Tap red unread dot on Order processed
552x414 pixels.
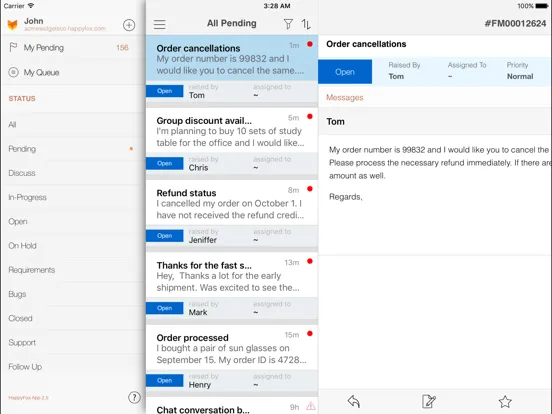point(310,334)
